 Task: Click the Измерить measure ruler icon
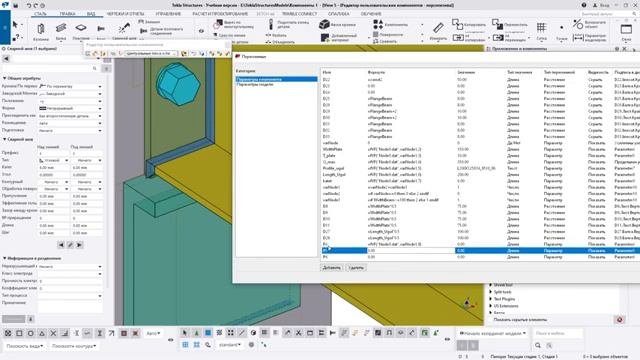438,28
